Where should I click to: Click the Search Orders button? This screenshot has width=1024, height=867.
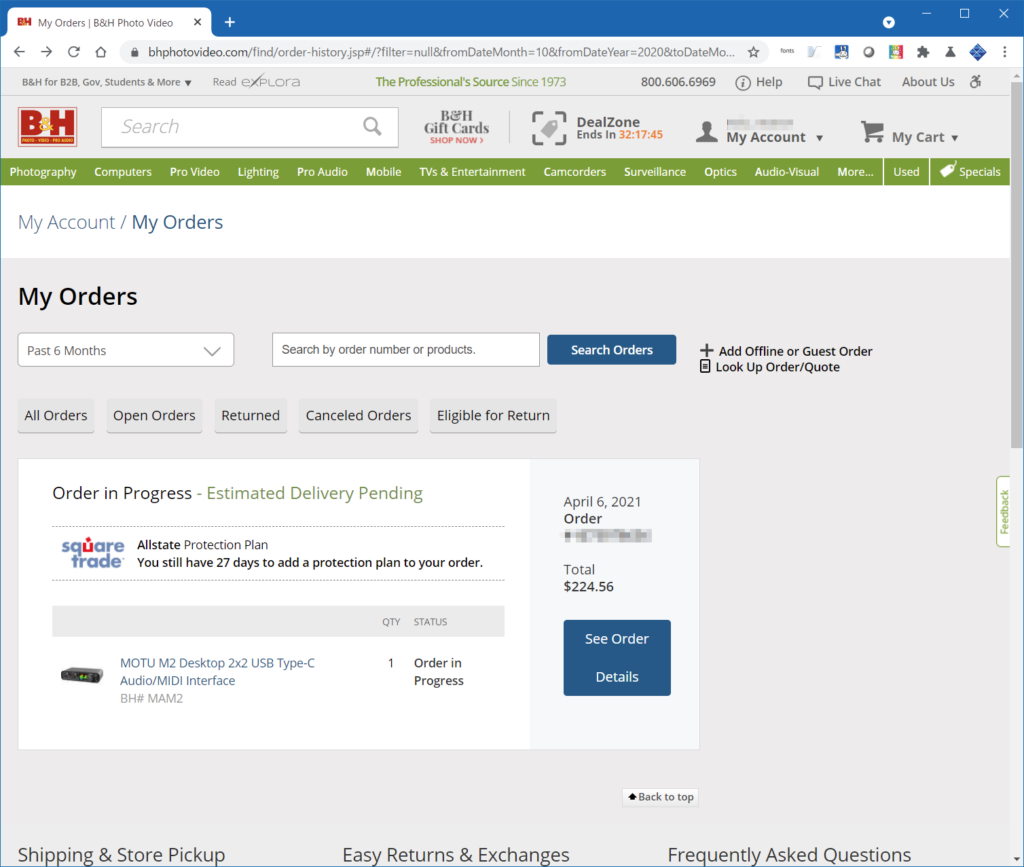click(612, 350)
